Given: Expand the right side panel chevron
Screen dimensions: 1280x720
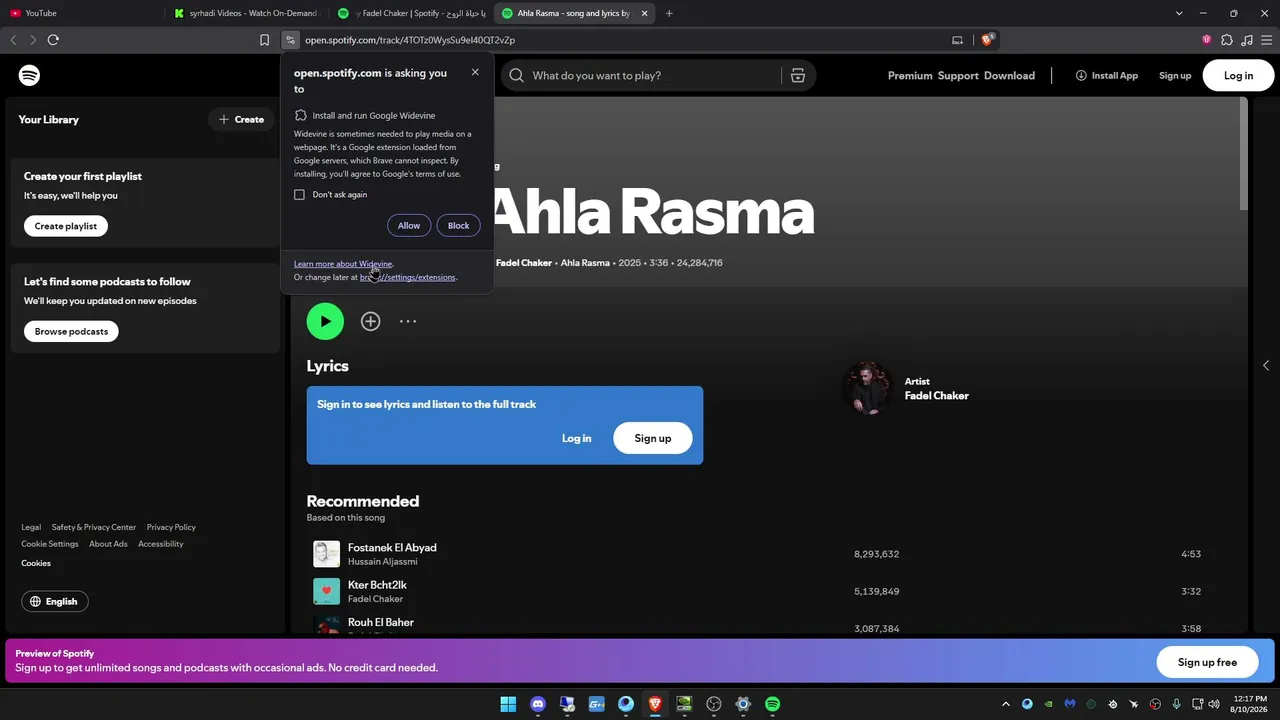Looking at the screenshot, I should point(1266,365).
